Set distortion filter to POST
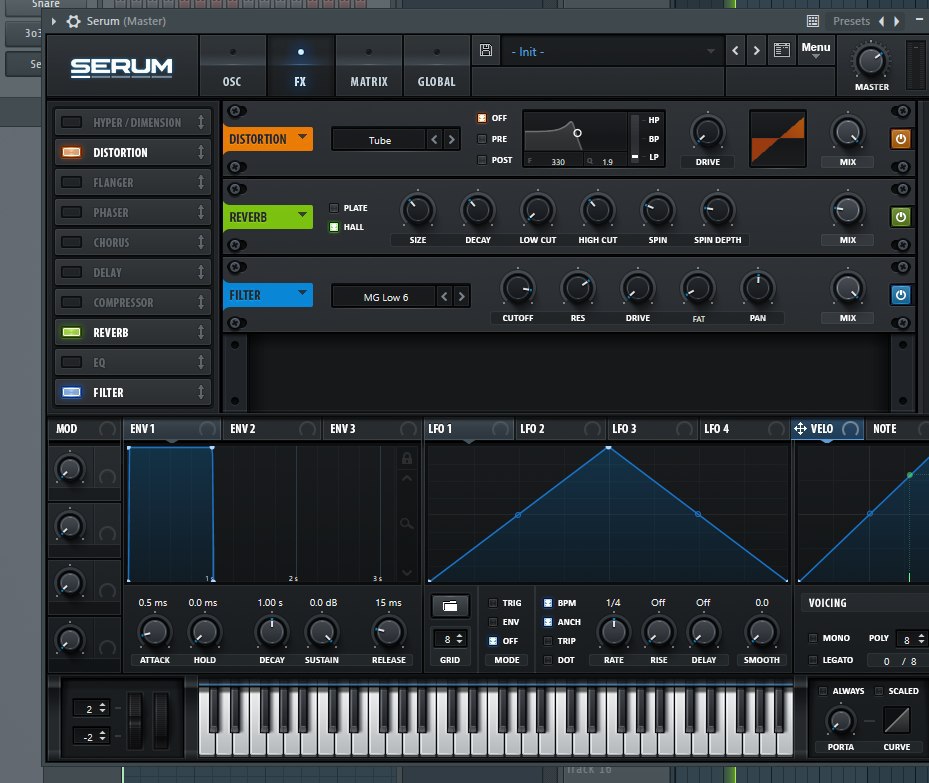Screen dimensions: 929x783 (x=482, y=160)
